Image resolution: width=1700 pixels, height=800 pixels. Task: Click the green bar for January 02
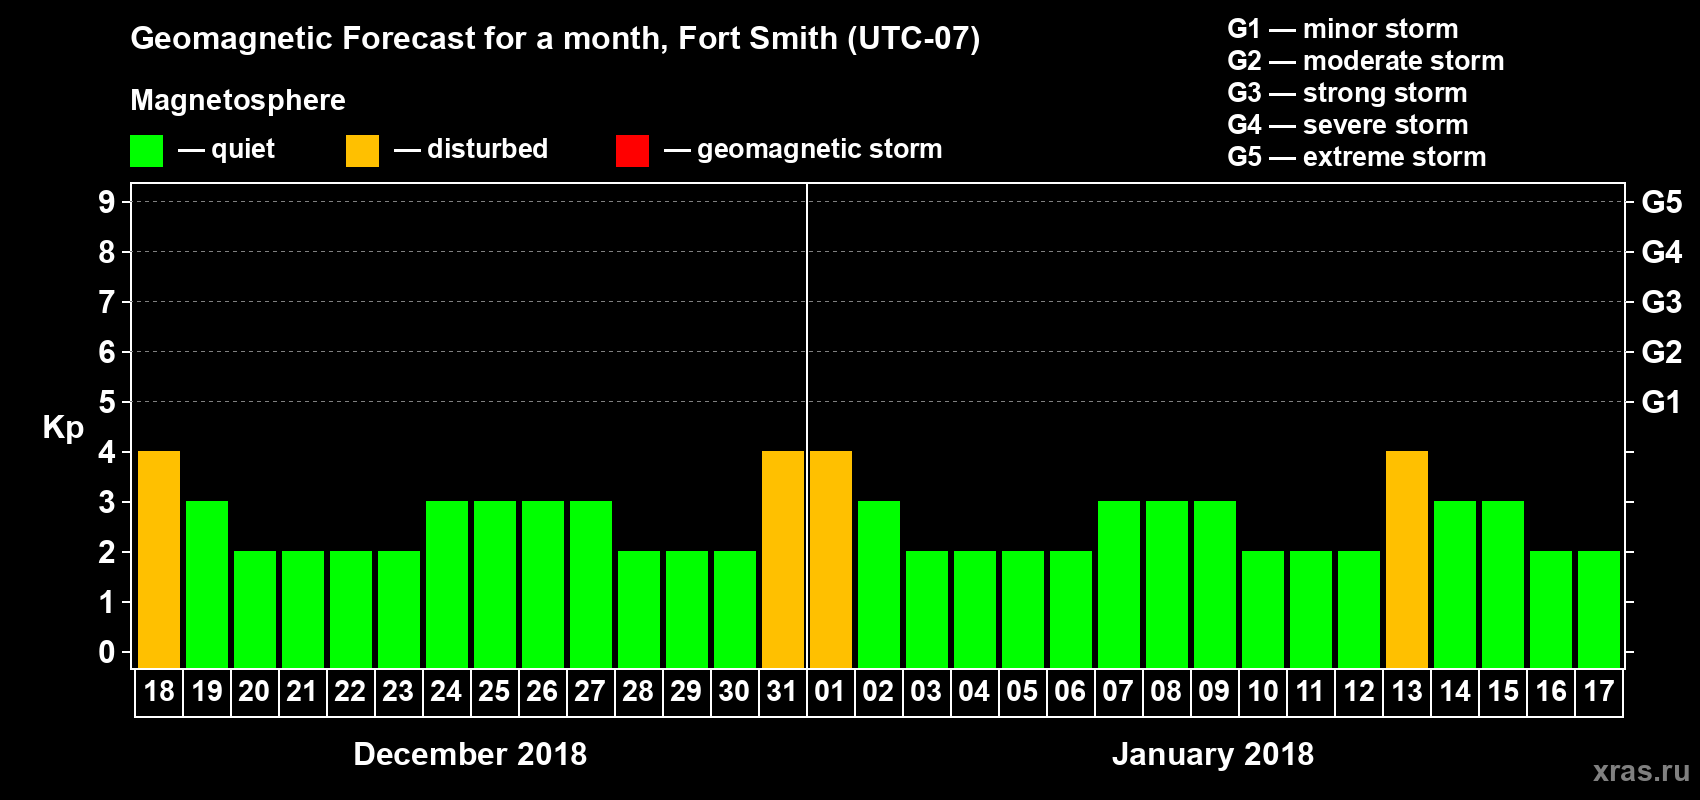click(879, 585)
